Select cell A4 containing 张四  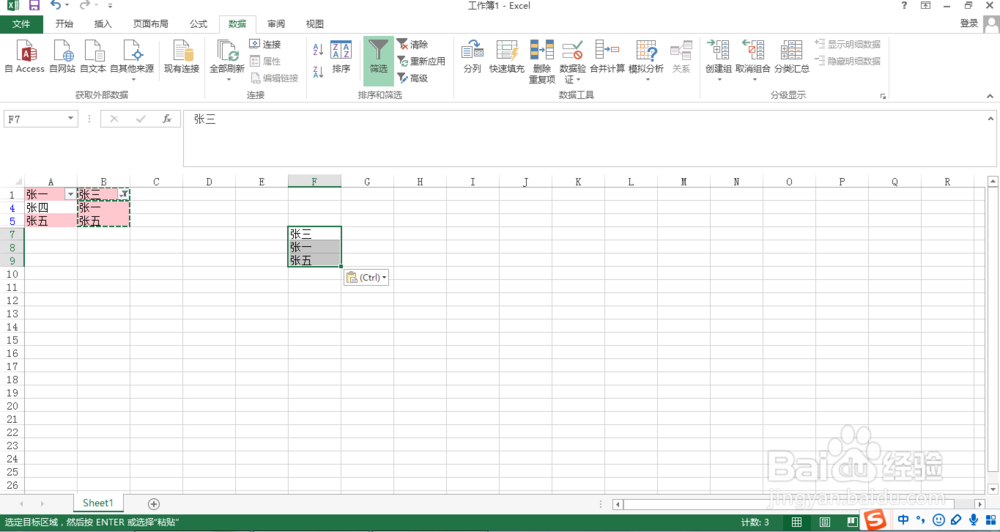[50, 207]
